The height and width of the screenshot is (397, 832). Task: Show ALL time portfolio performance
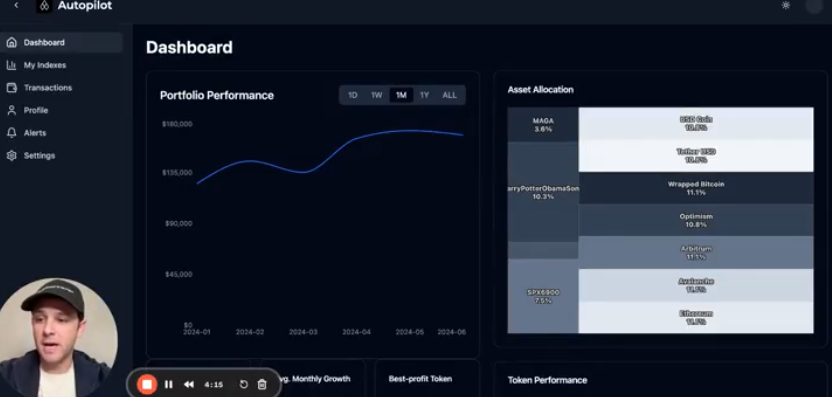click(x=449, y=95)
